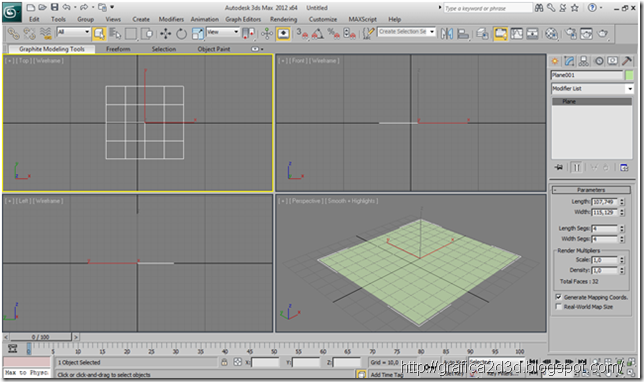Select the Rotate transform tool
The height and width of the screenshot is (382, 644).
pyautogui.click(x=181, y=34)
